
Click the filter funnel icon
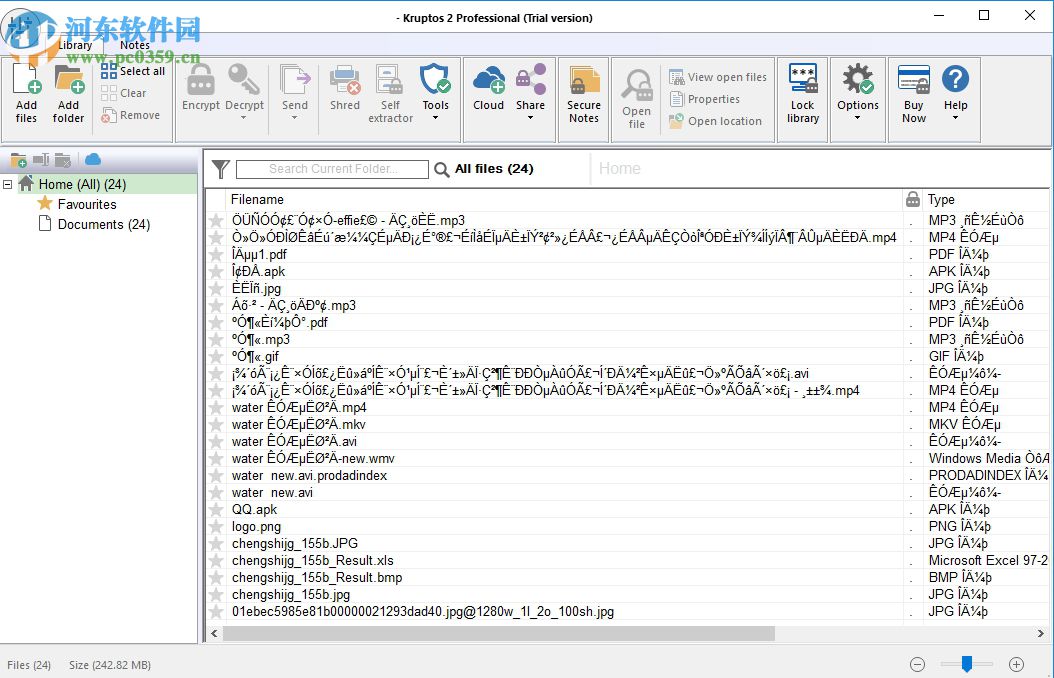(220, 169)
